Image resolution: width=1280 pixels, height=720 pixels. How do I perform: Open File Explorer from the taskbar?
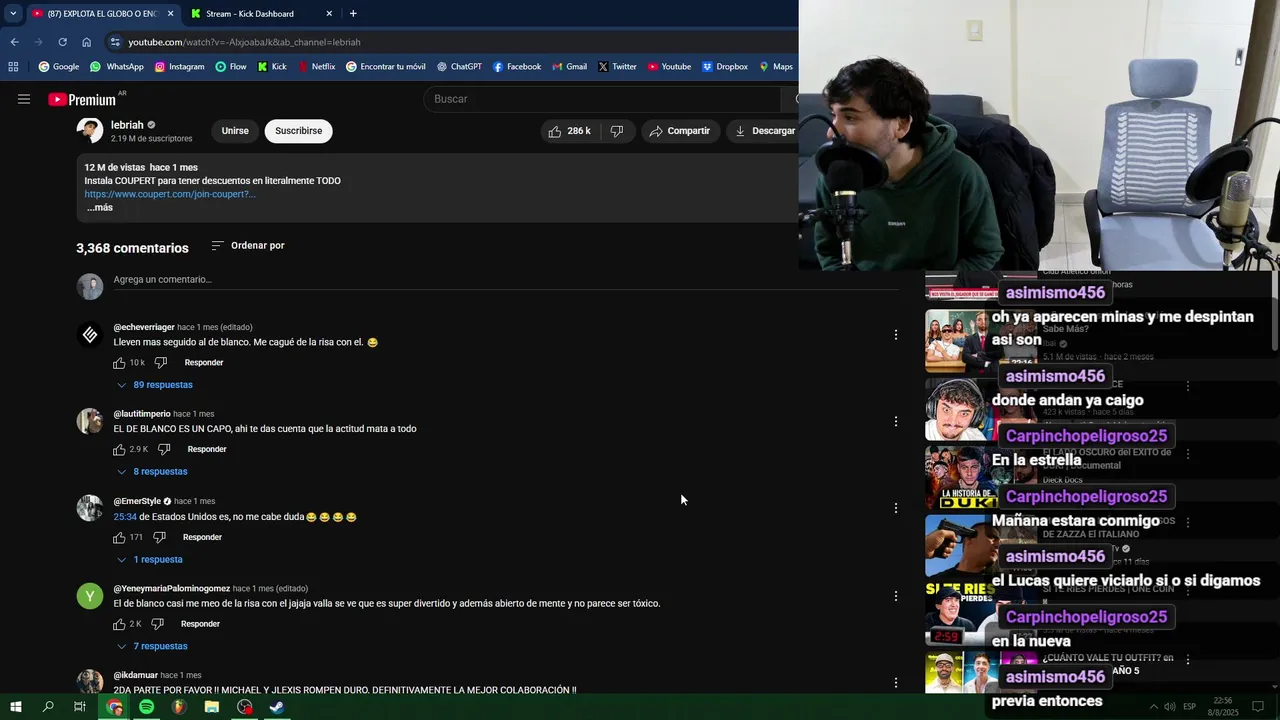pyautogui.click(x=212, y=707)
